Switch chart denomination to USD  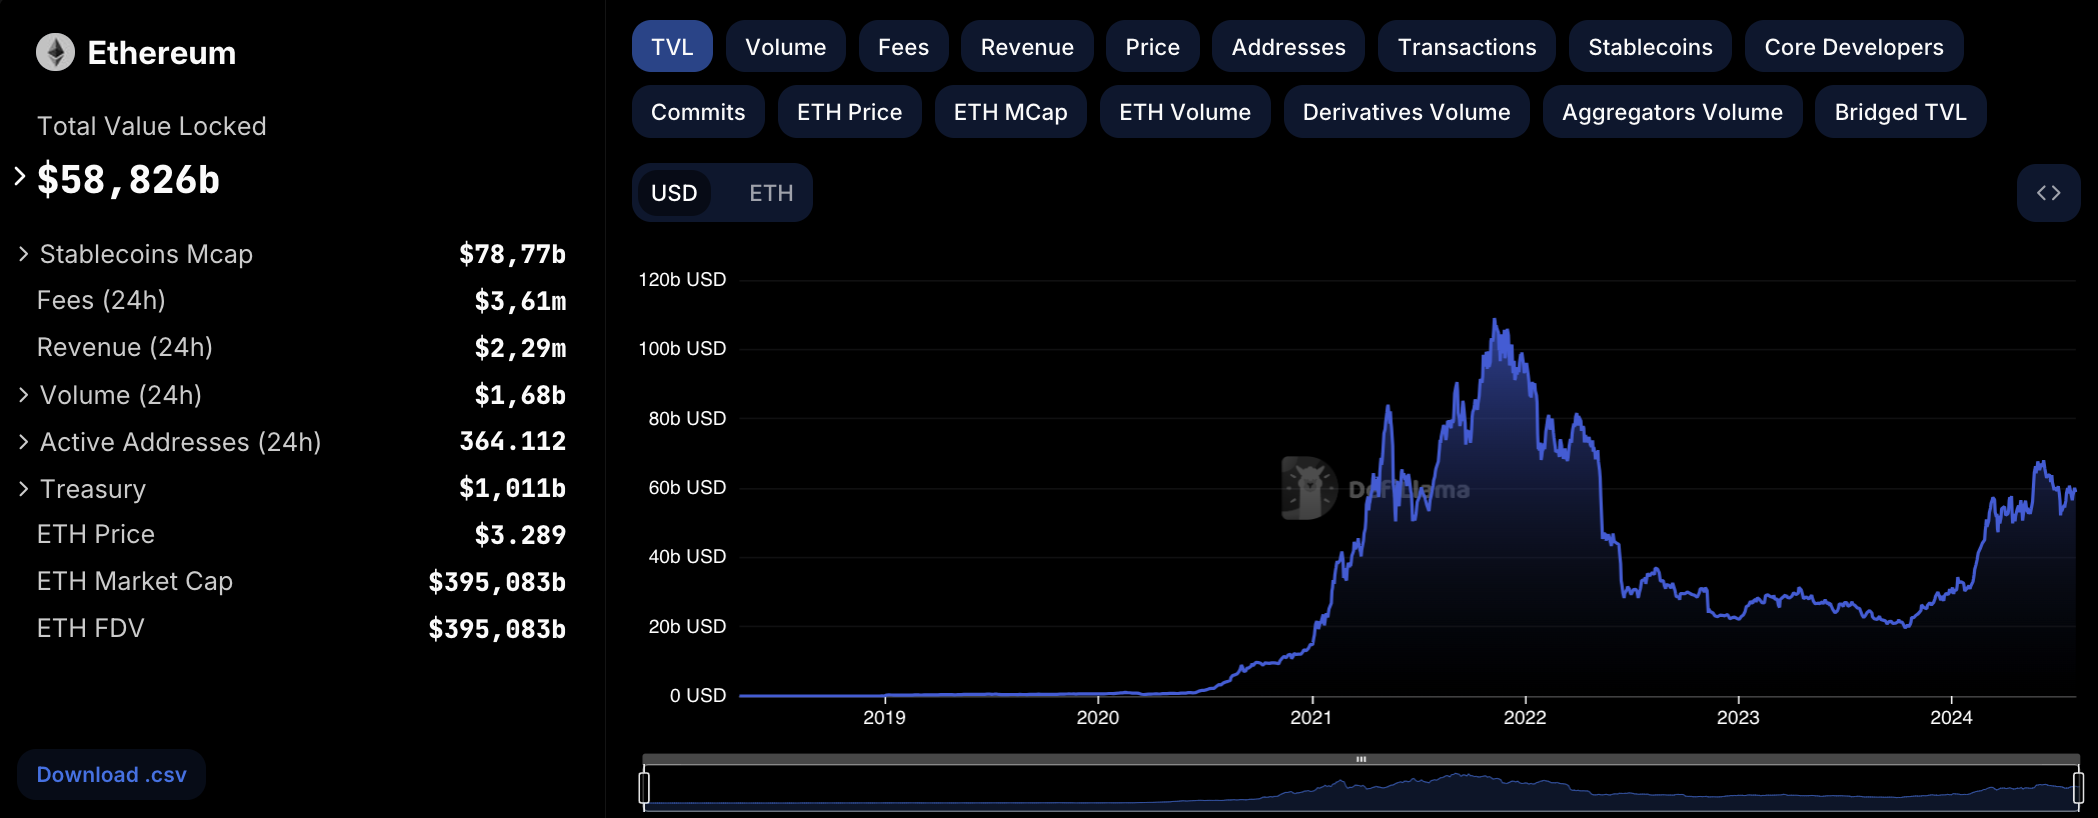coord(674,193)
